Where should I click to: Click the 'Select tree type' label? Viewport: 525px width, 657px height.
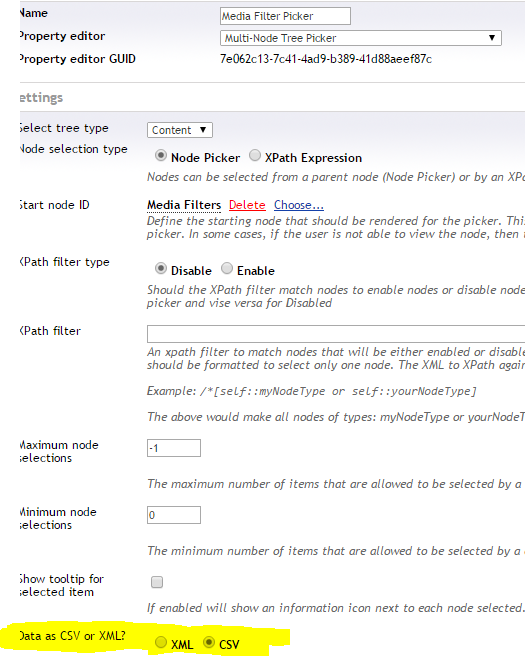[x=64, y=128]
